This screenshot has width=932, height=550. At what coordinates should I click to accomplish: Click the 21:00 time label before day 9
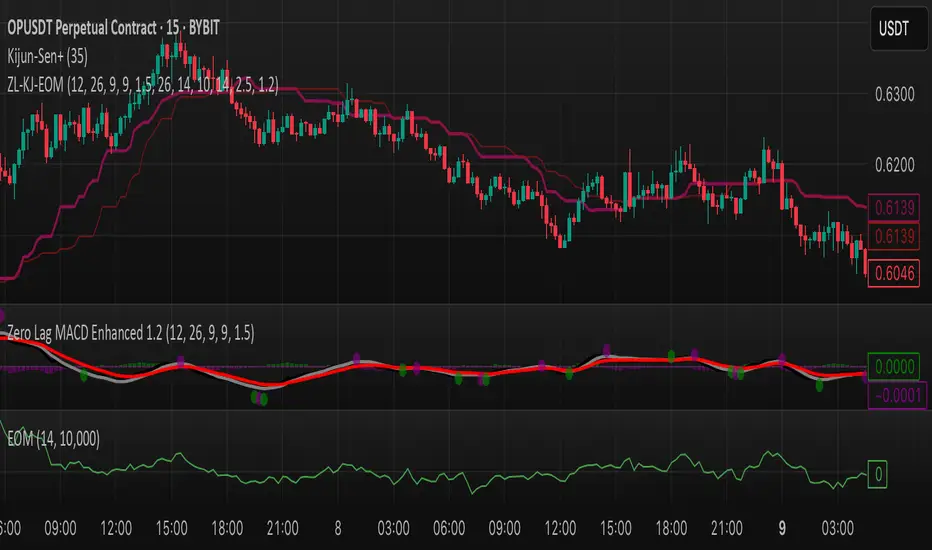click(727, 528)
